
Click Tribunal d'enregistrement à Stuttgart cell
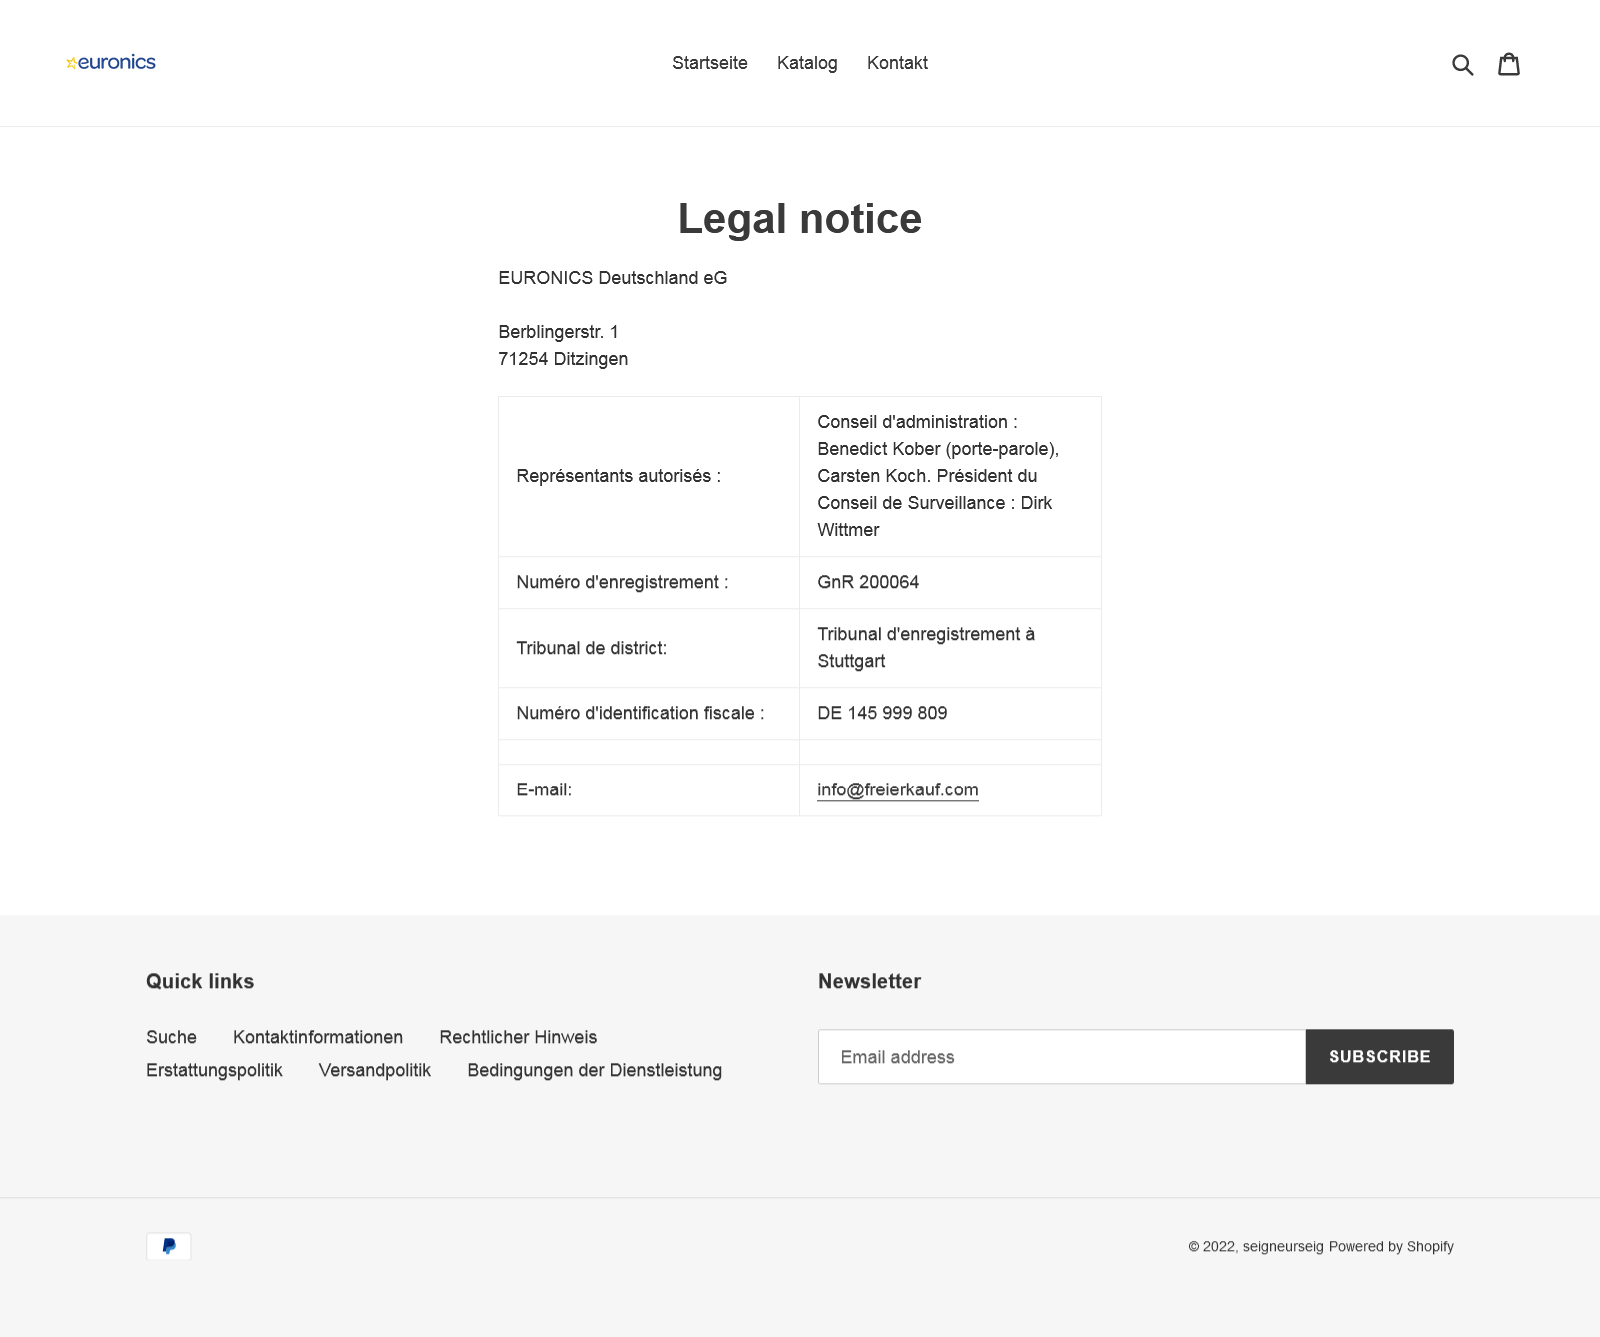(x=950, y=648)
